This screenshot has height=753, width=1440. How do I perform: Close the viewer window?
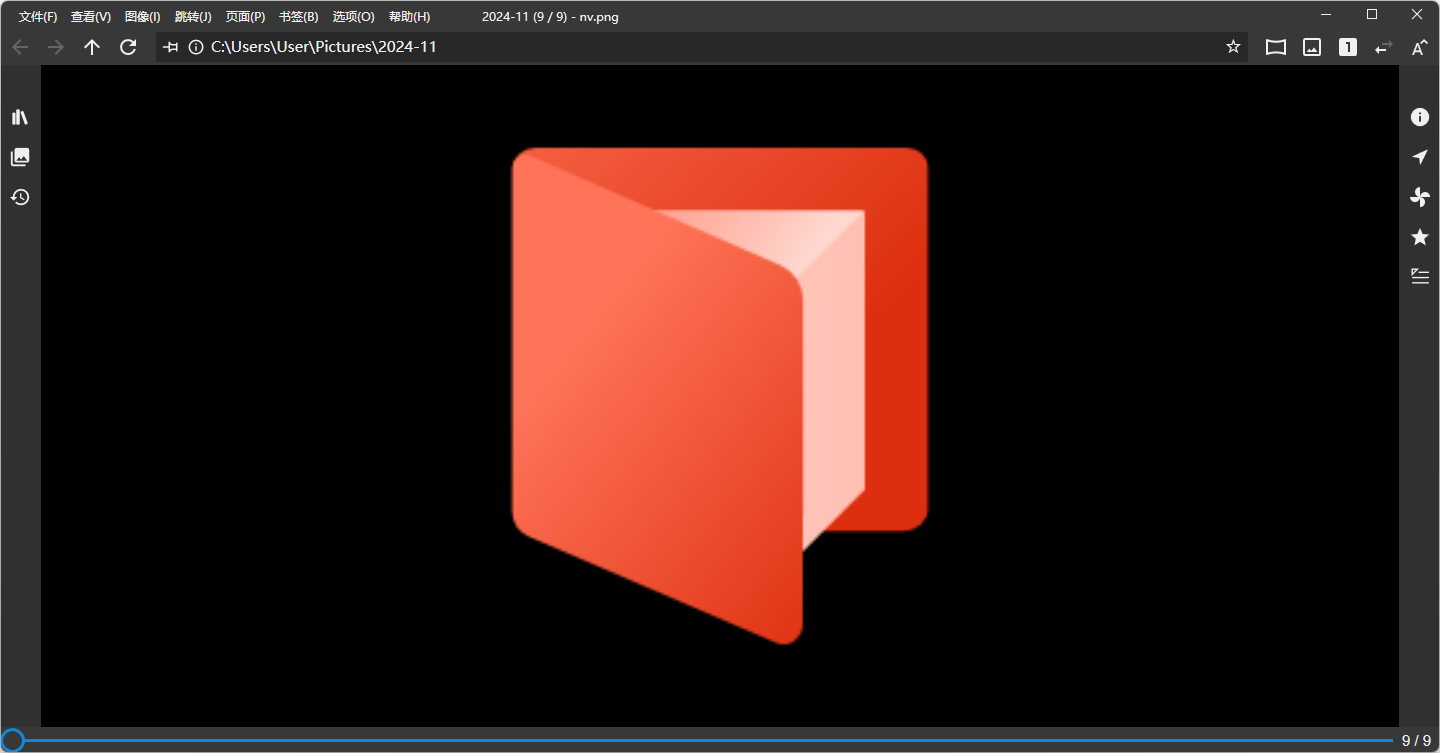coord(1417,15)
